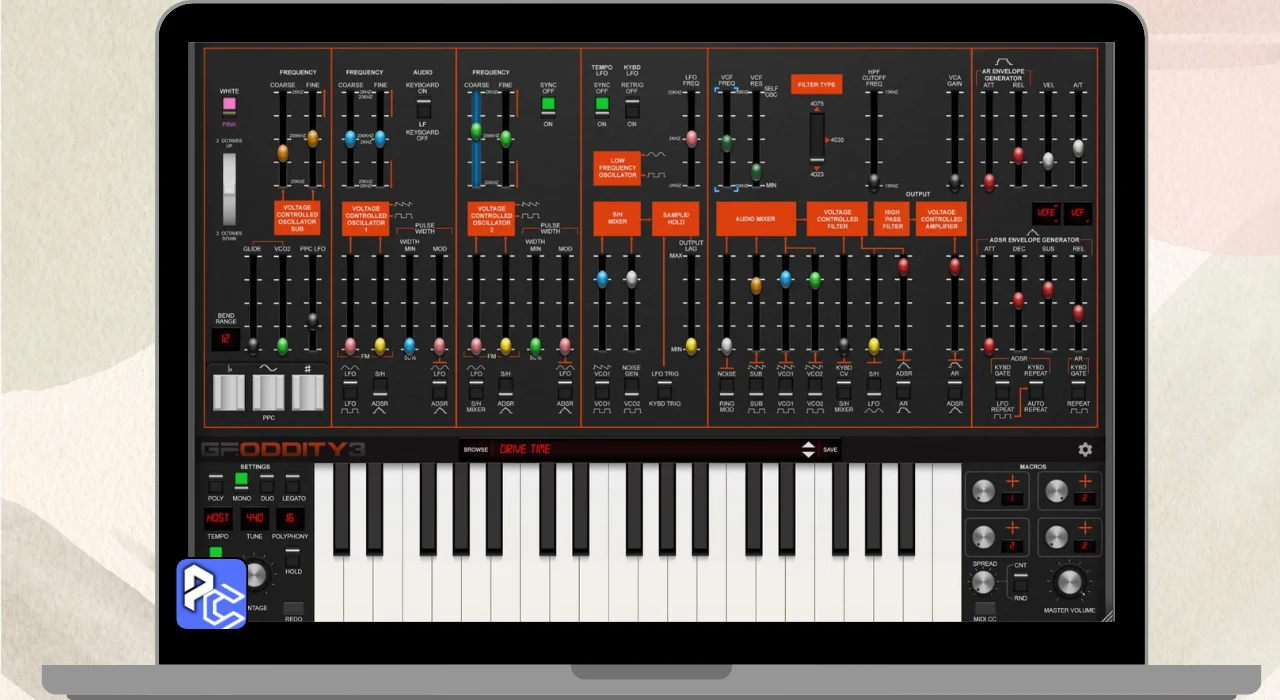
Task: Enable Poly mode switch
Action: click(215, 483)
